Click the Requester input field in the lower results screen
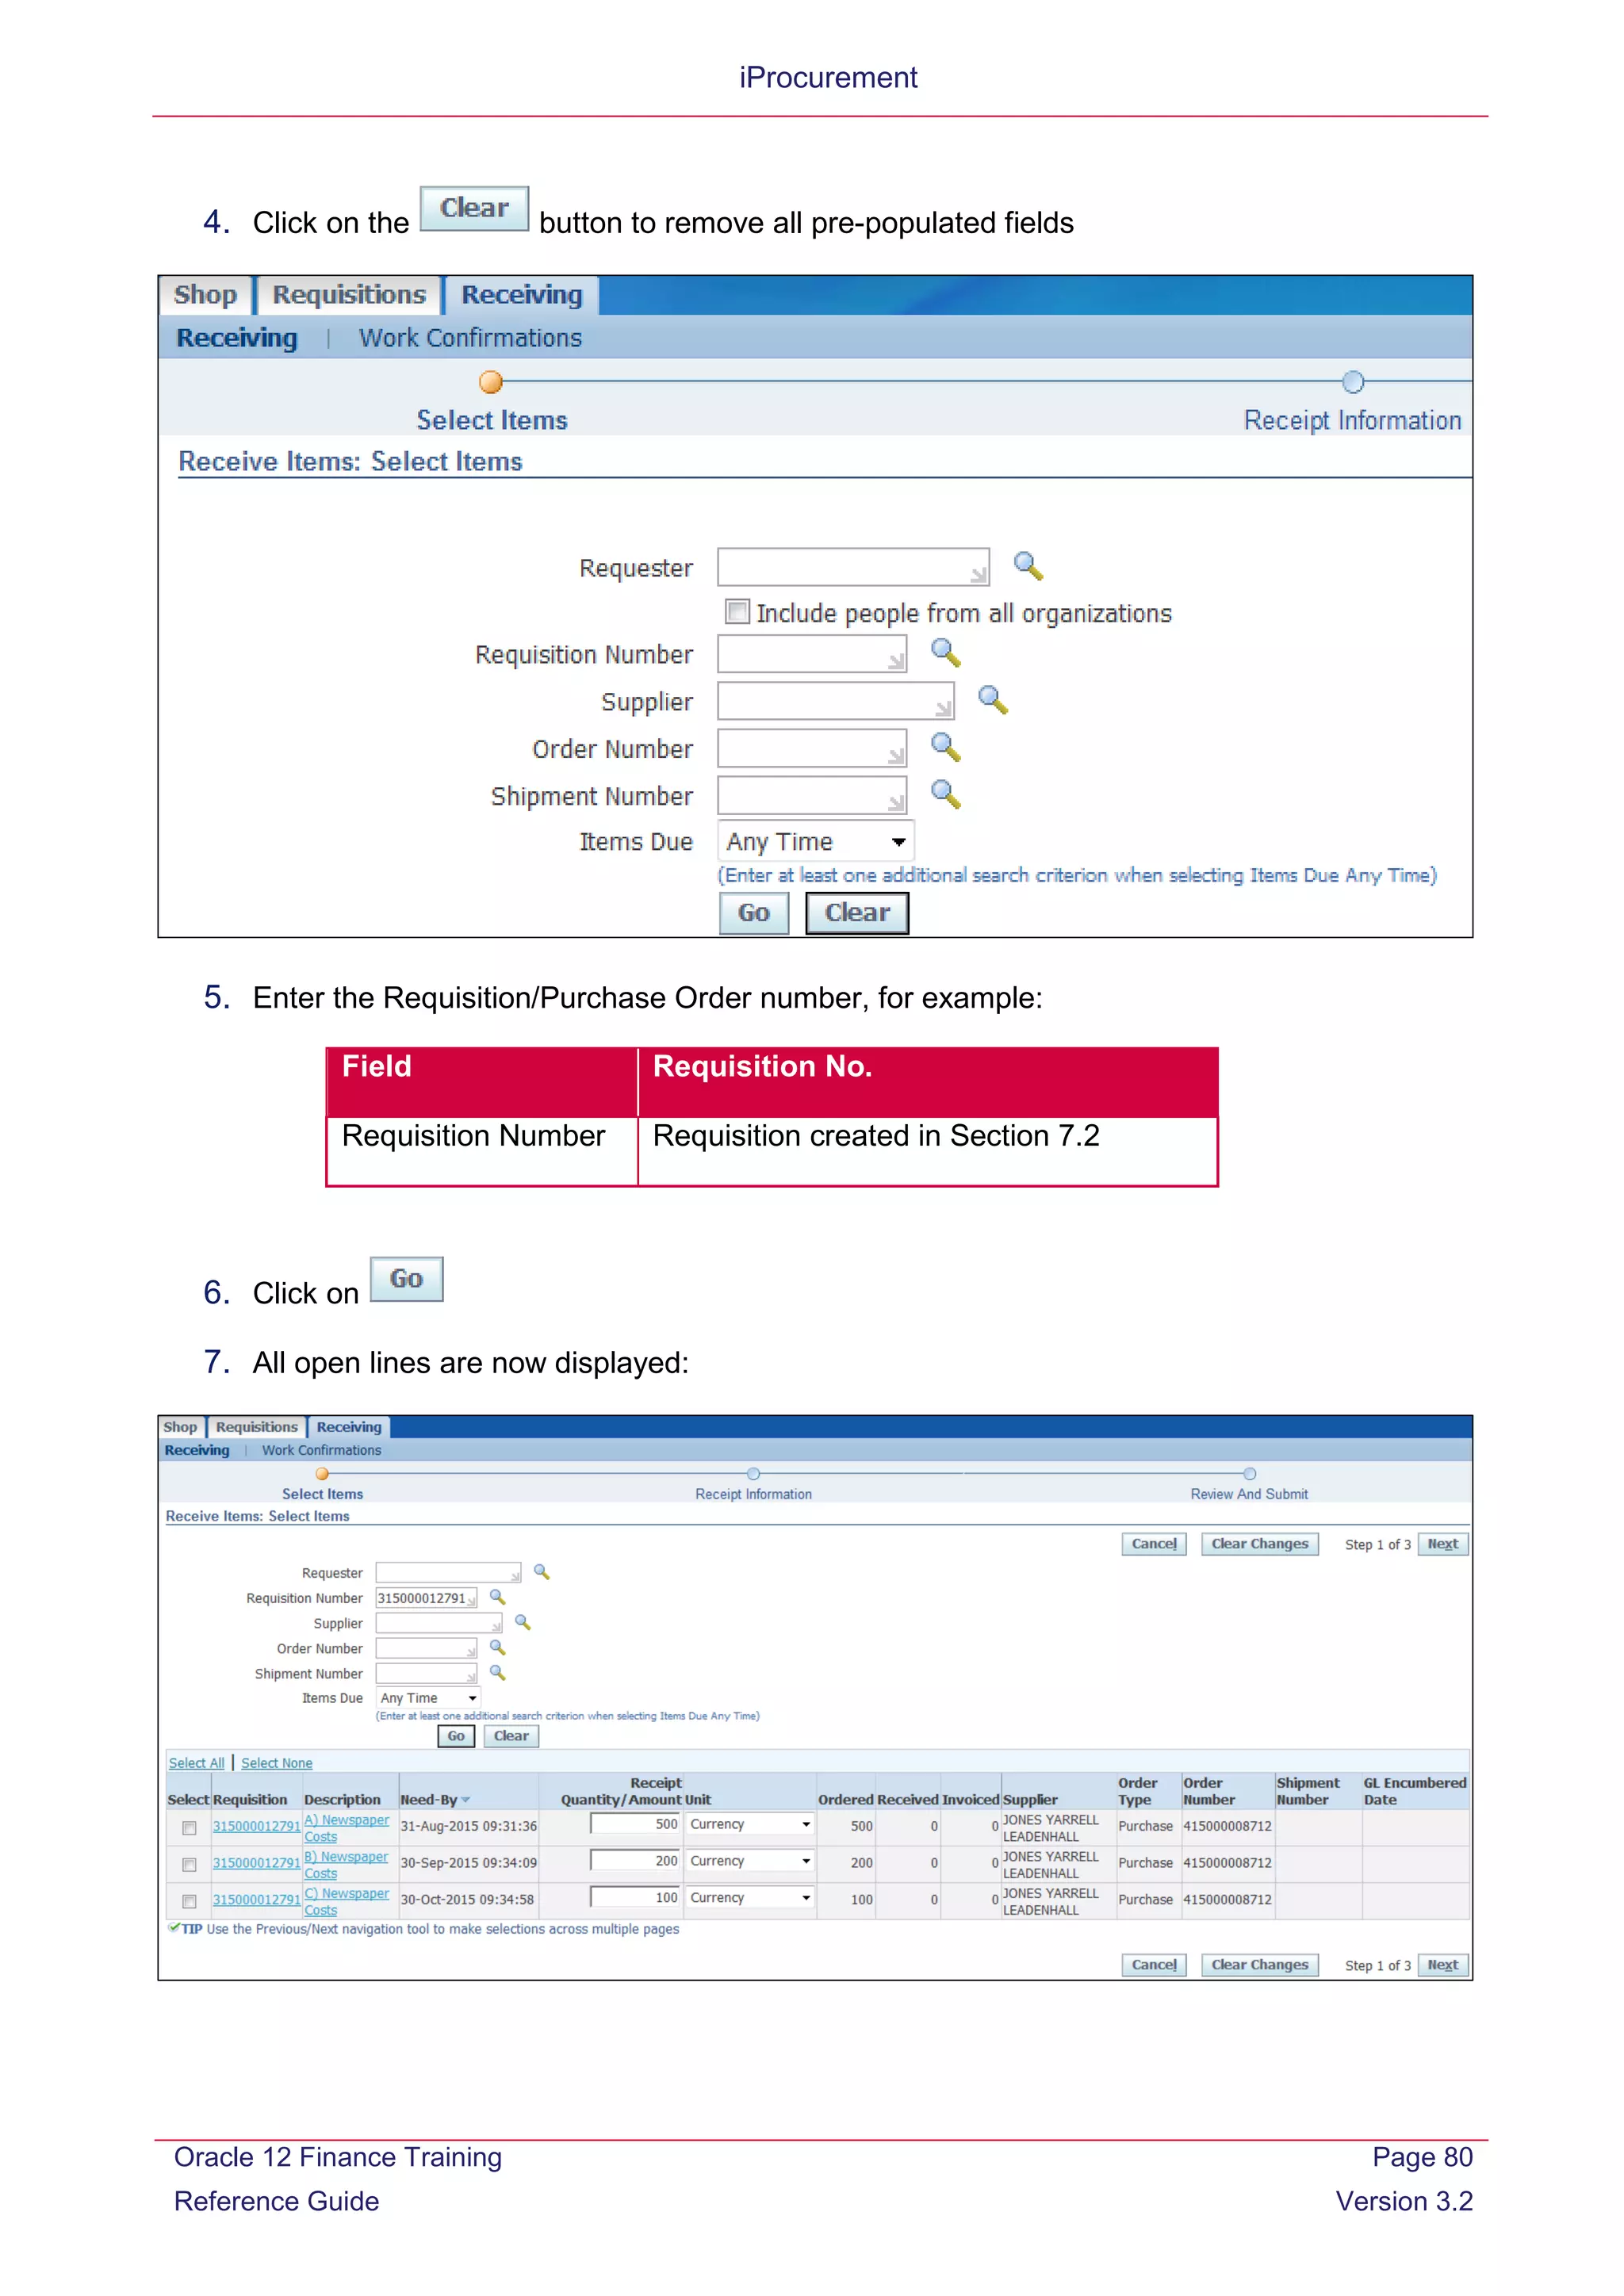The image size is (1624, 2296). (x=448, y=1573)
